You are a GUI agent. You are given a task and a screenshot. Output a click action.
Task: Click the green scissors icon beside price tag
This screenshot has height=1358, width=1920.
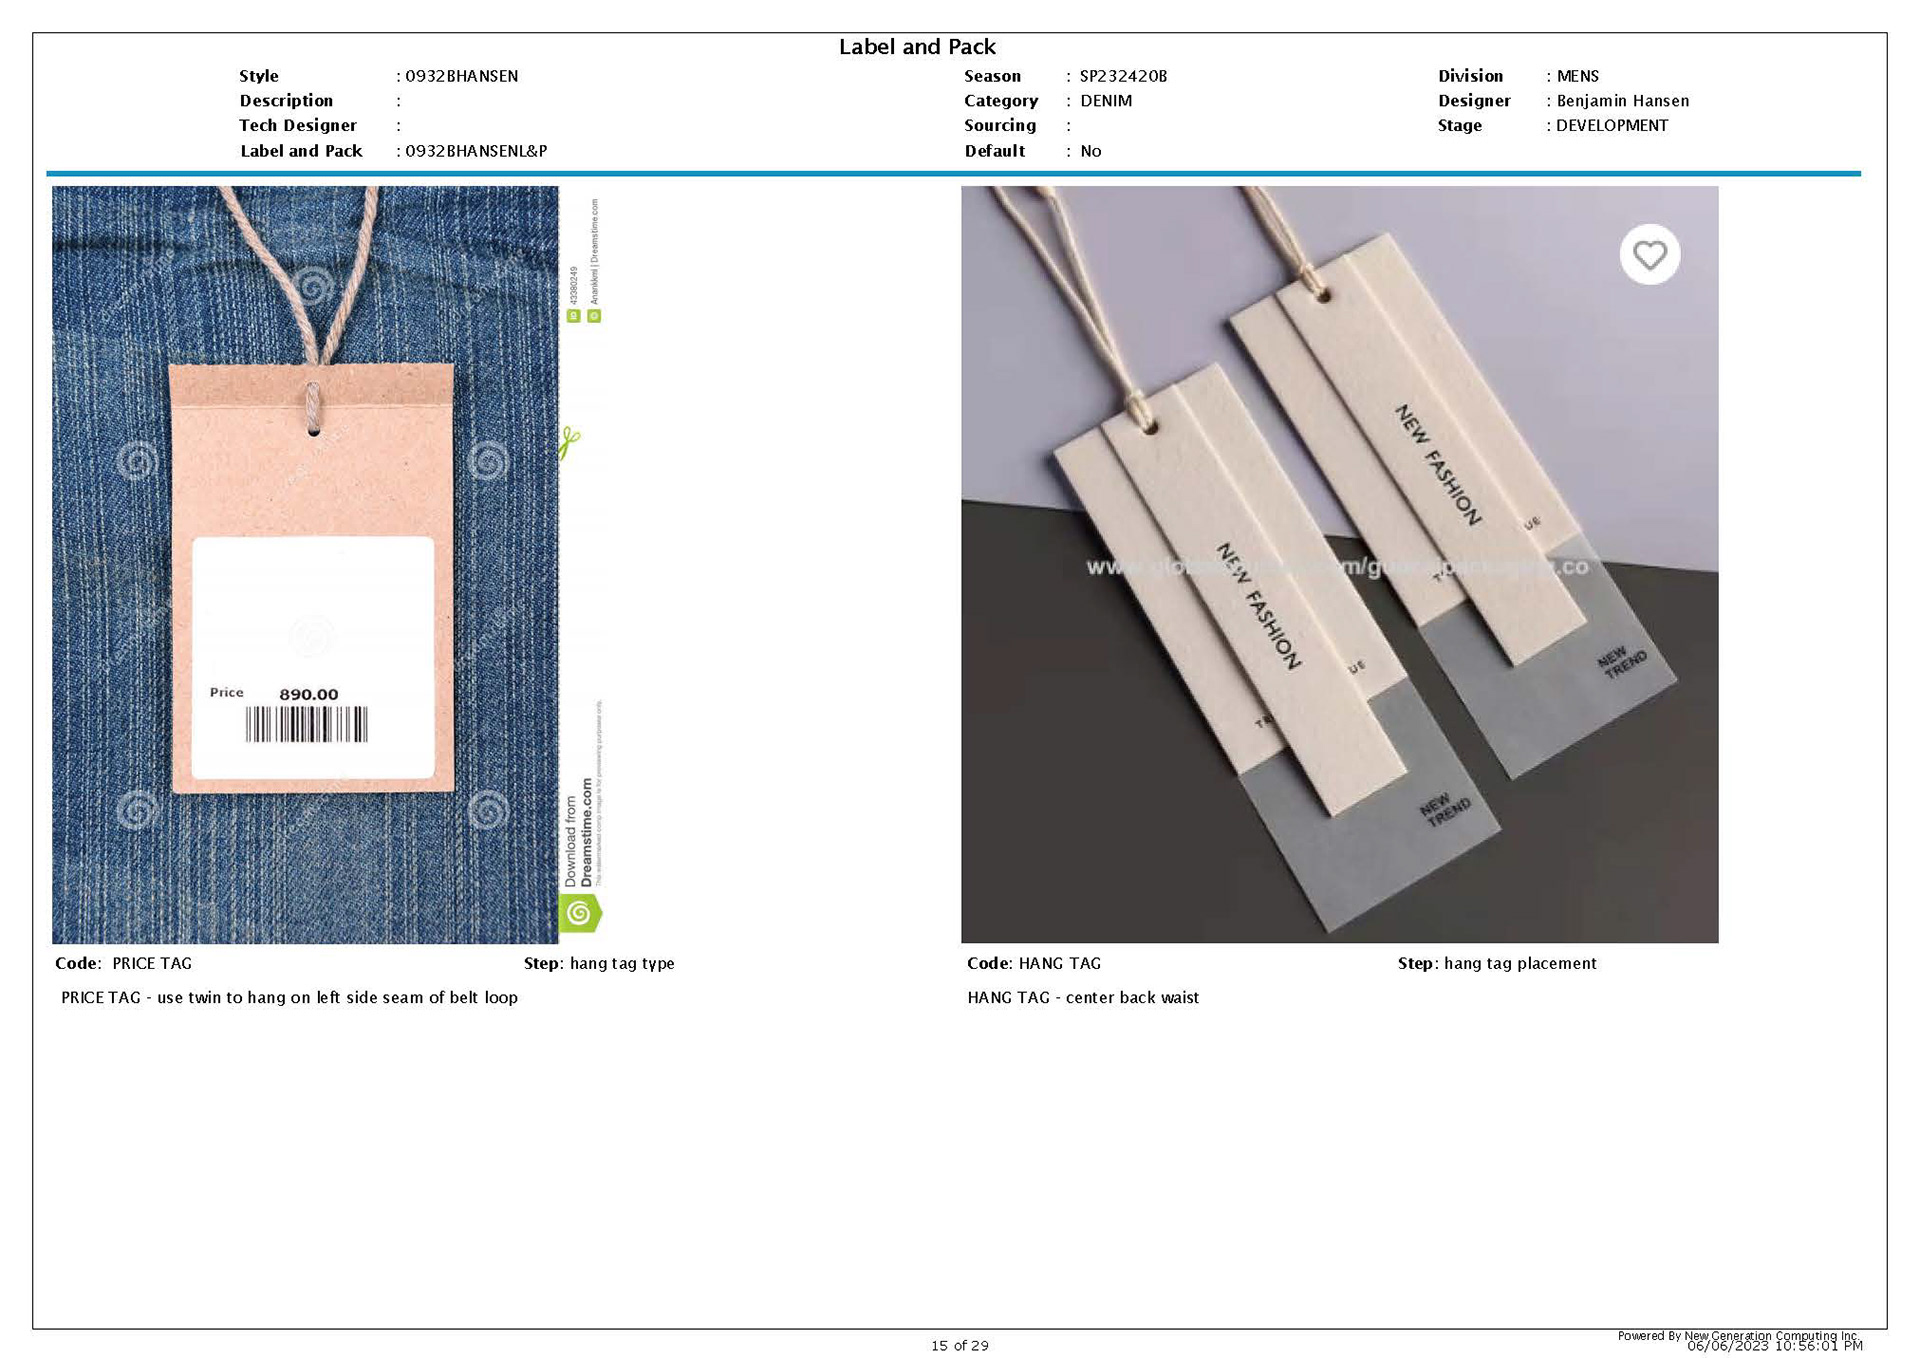[x=569, y=441]
